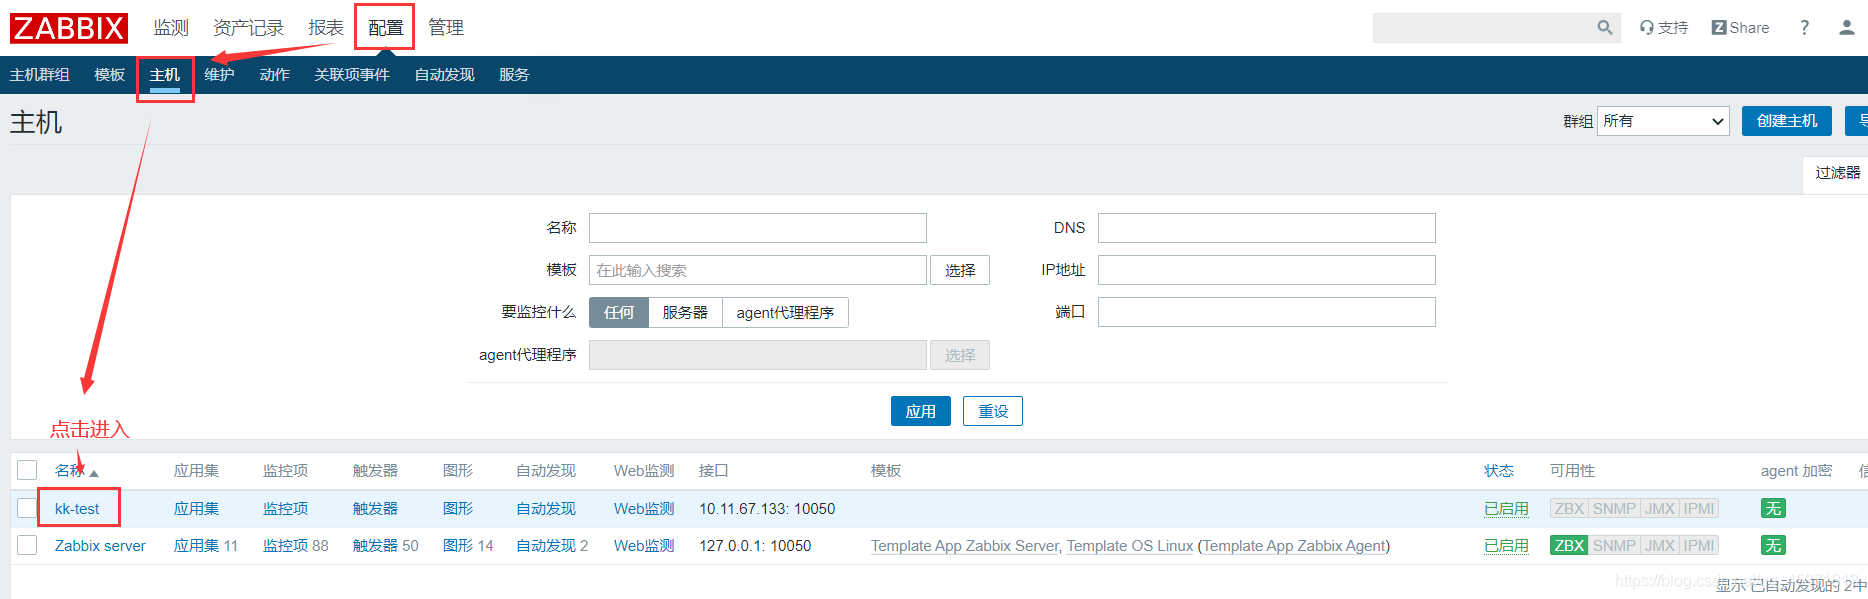The image size is (1868, 599).
Task: Click the 创建主机 button
Action: (1786, 121)
